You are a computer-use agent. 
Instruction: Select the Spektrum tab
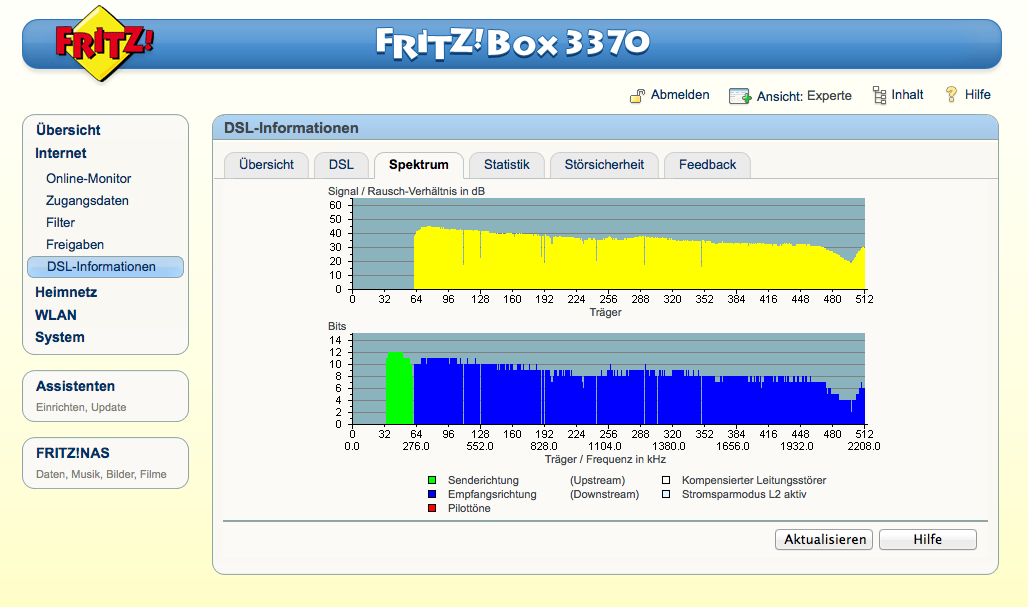click(x=418, y=165)
